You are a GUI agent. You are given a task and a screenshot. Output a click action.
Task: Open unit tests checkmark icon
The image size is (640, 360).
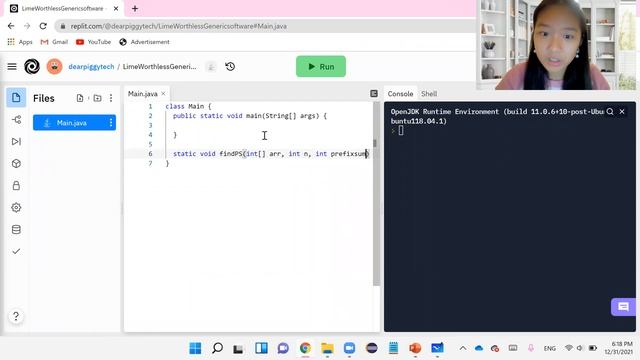pos(16,251)
